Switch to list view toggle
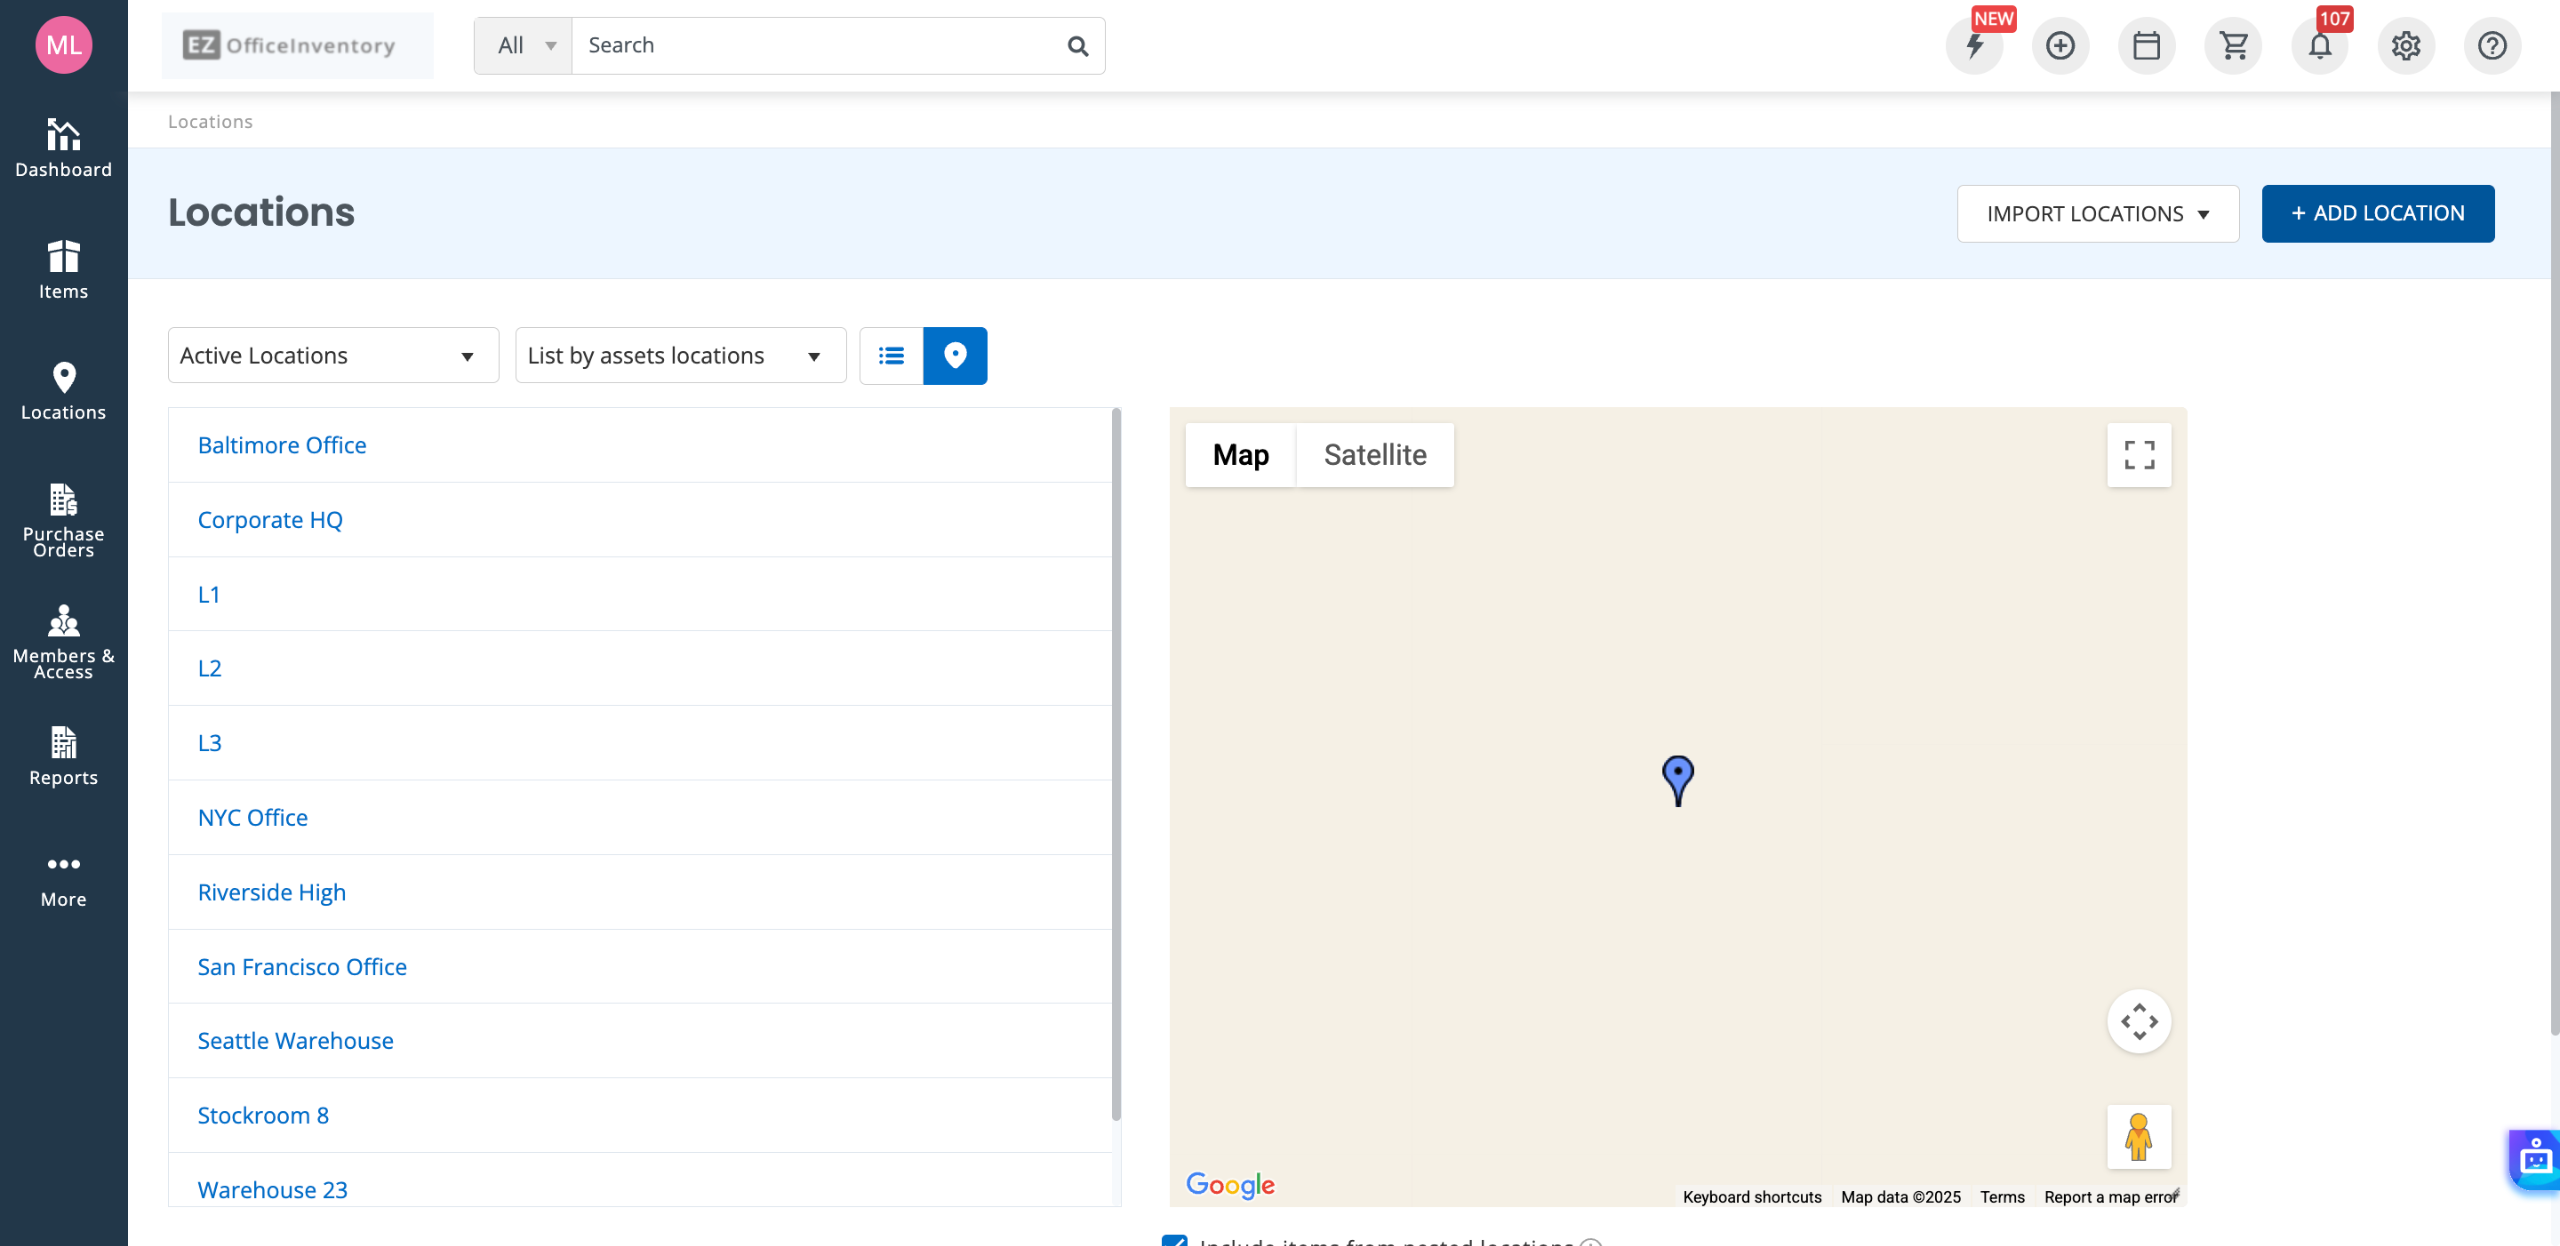 point(891,356)
